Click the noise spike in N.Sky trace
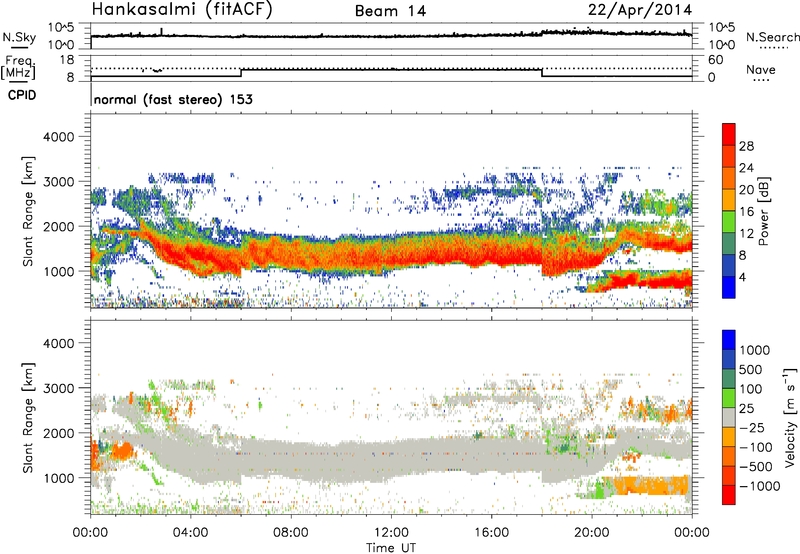 (x=161, y=32)
